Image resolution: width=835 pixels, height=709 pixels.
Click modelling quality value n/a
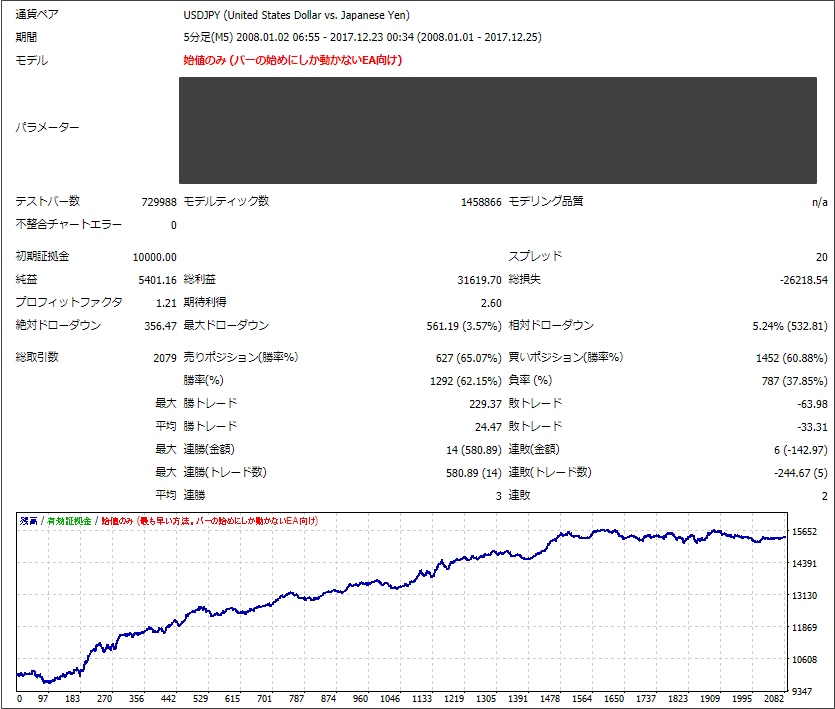[820, 202]
